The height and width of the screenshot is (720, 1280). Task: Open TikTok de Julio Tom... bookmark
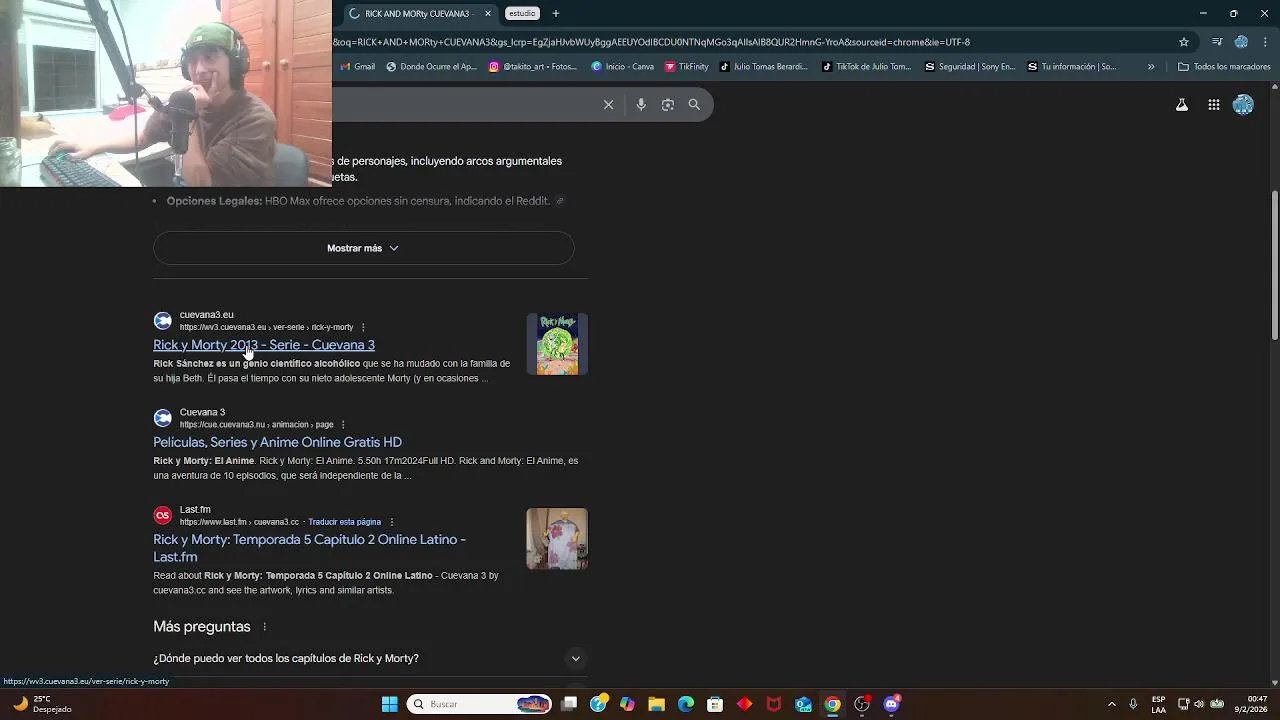(867, 67)
